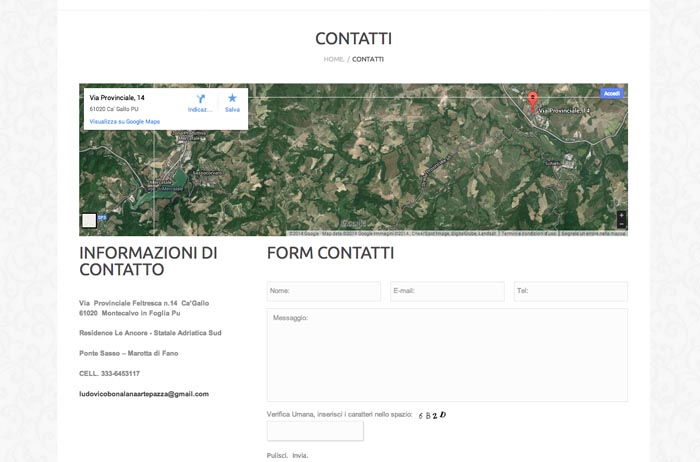
Task: Click the captcha verification input box
Action: pyautogui.click(x=315, y=431)
